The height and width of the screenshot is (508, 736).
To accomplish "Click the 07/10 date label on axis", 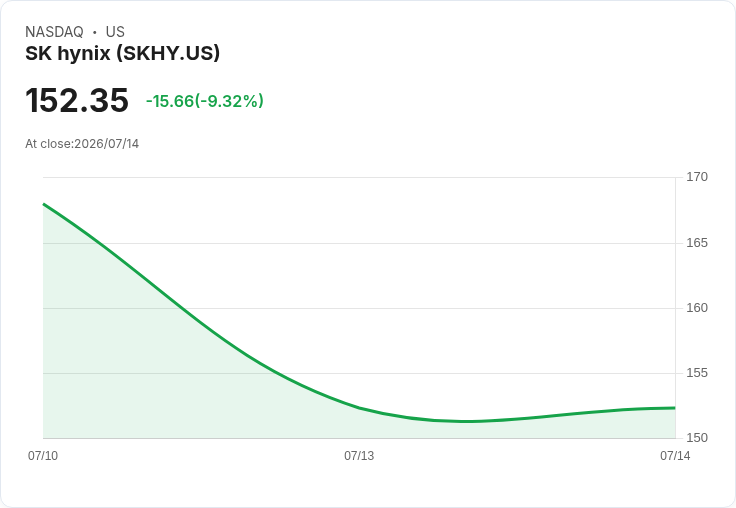I will 43,456.
